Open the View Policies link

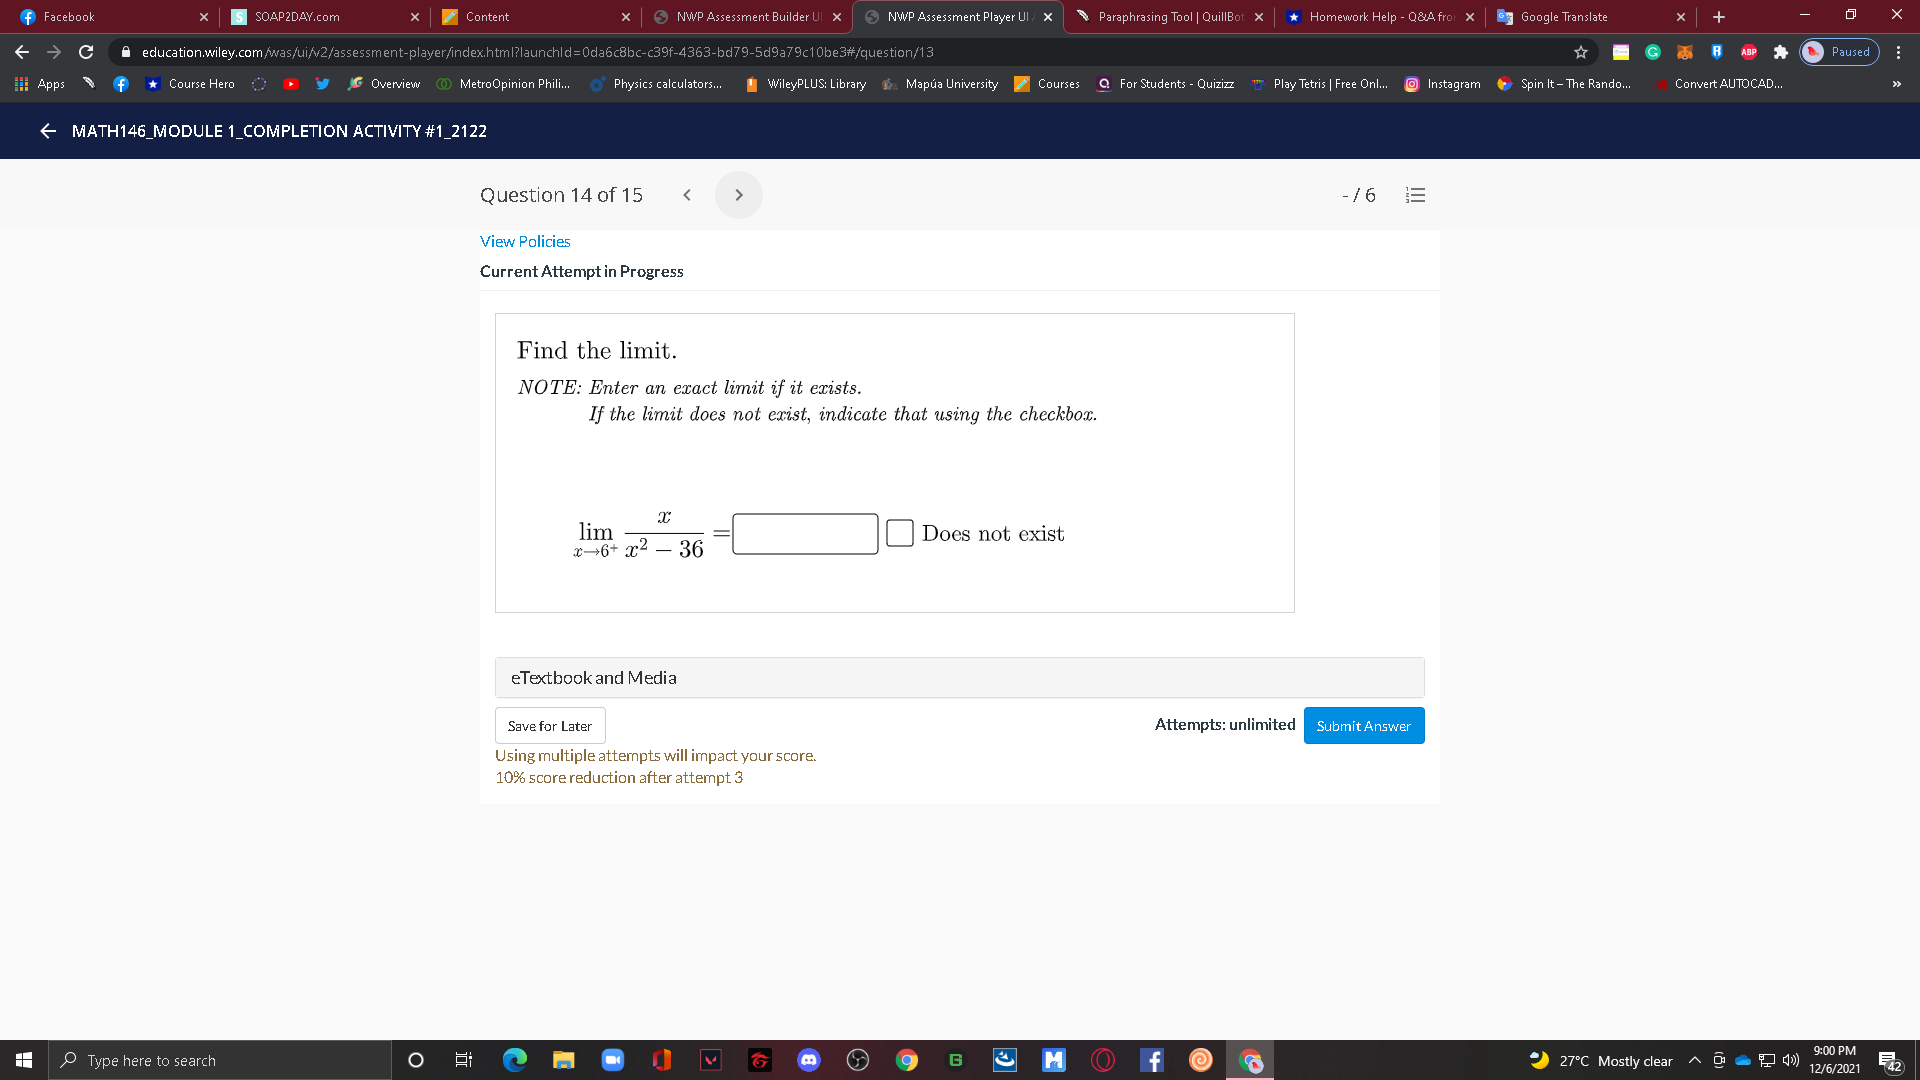click(x=525, y=241)
